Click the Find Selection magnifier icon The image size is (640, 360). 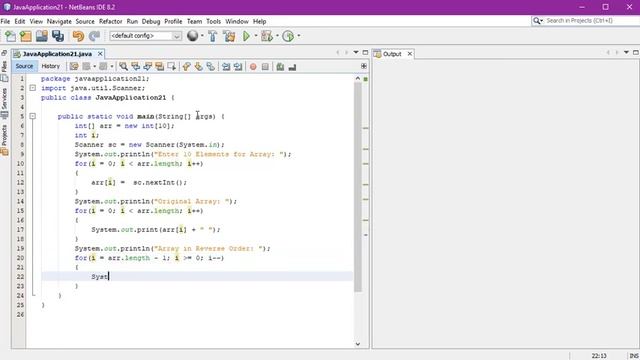123,67
